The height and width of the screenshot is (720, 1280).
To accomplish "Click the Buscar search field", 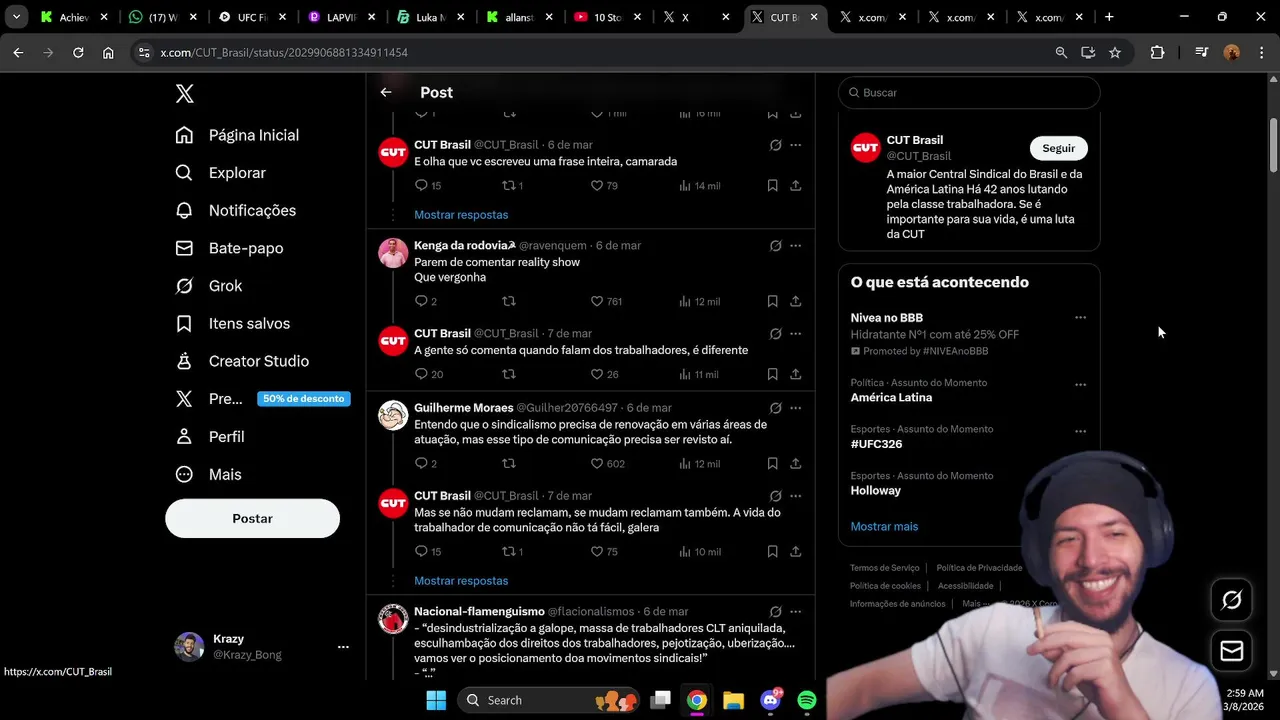I will (x=969, y=93).
